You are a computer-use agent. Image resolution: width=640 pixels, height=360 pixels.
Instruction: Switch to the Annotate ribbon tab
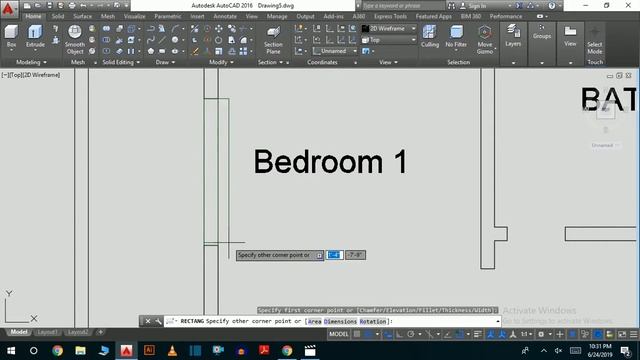225,16
